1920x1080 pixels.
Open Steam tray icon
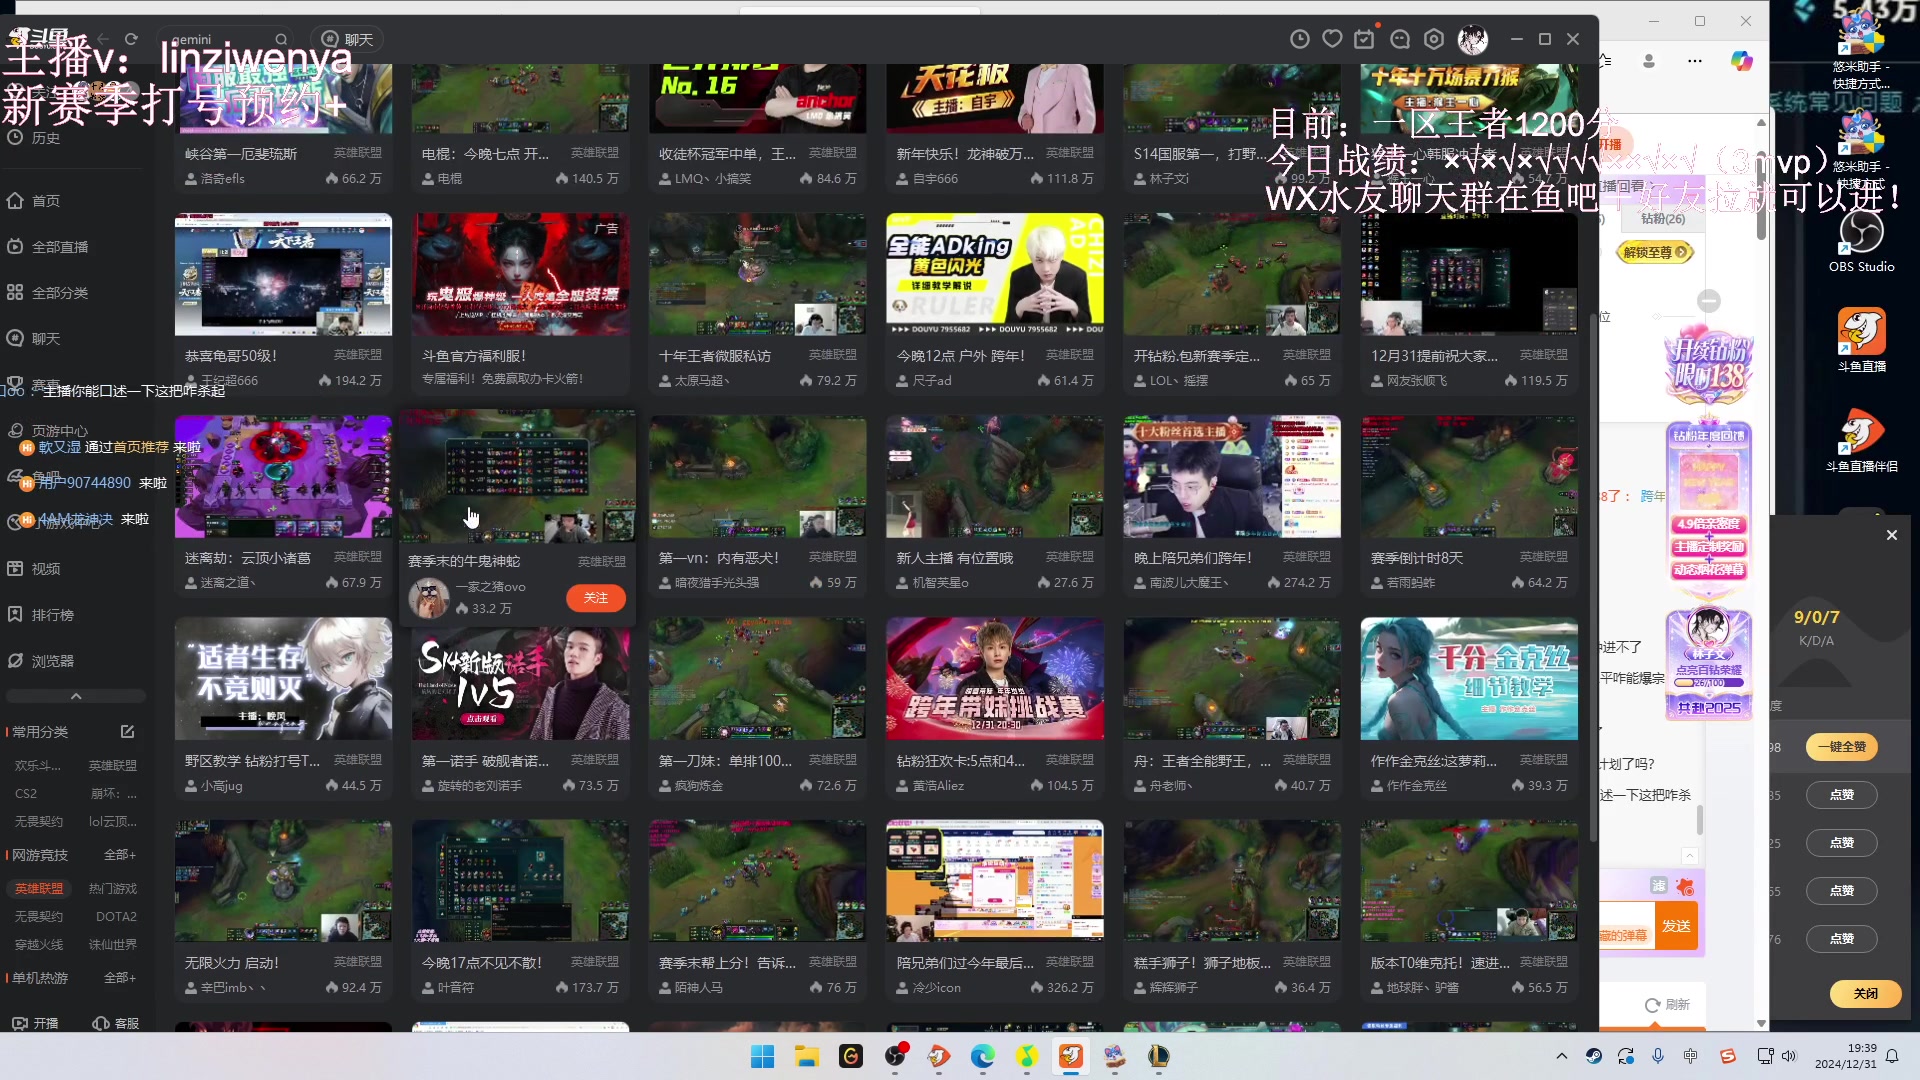[x=1593, y=1056]
